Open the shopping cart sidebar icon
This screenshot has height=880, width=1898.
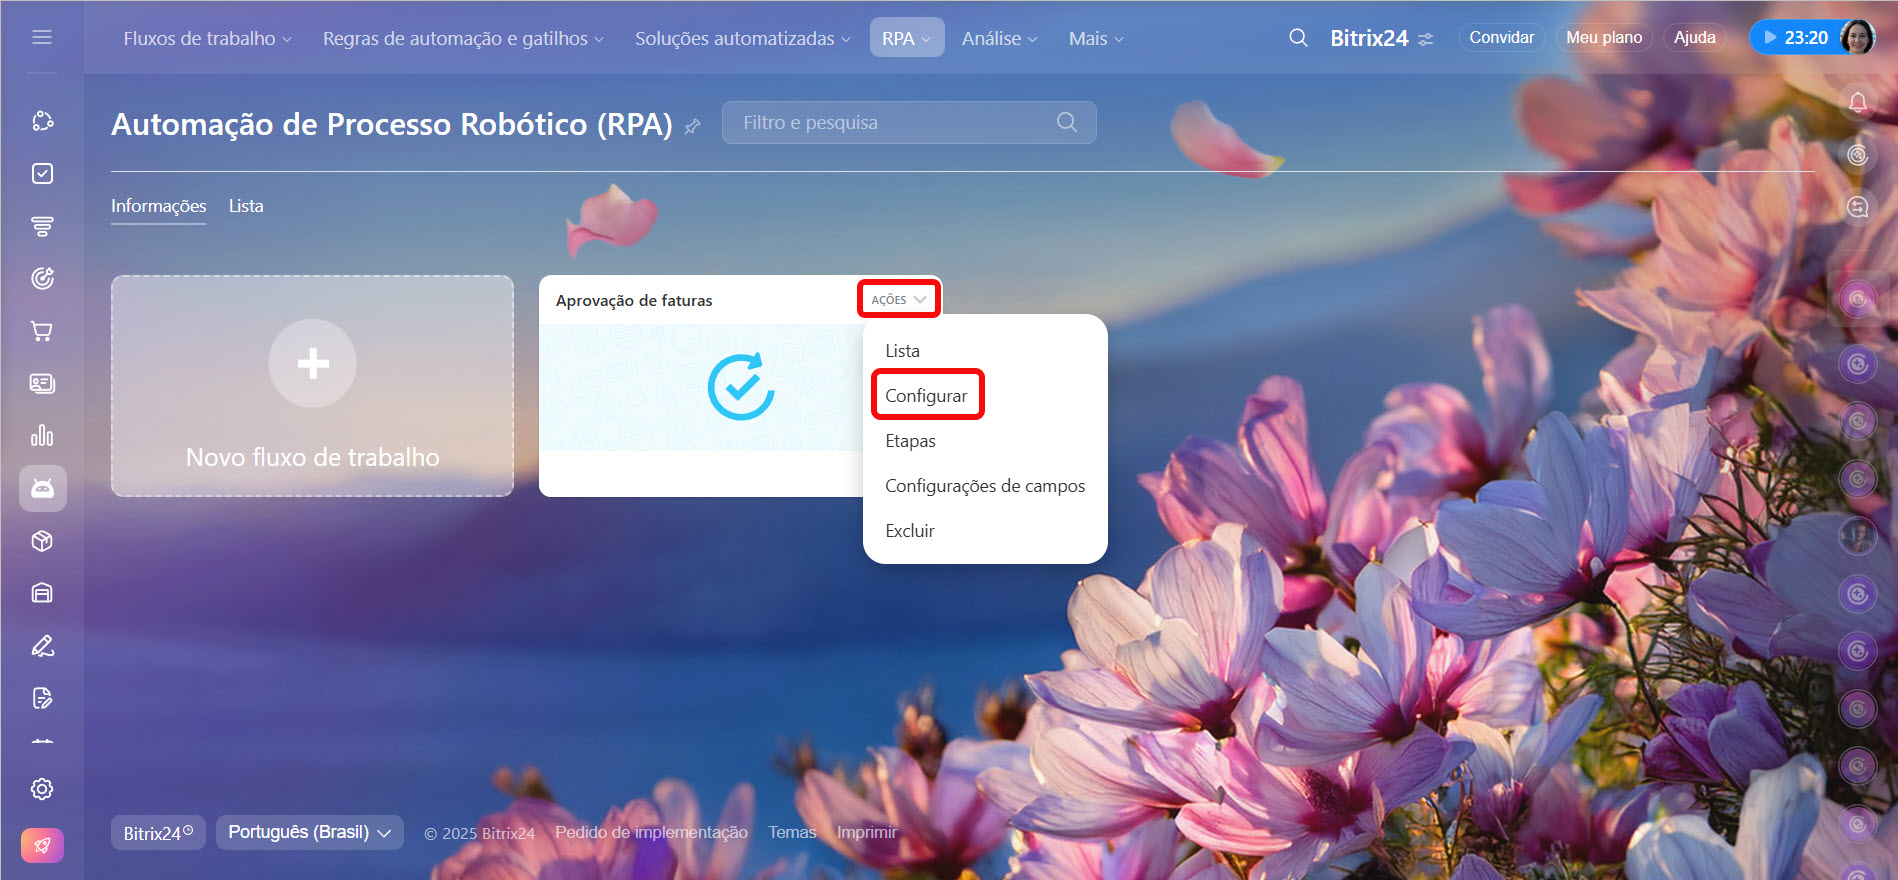[42, 331]
